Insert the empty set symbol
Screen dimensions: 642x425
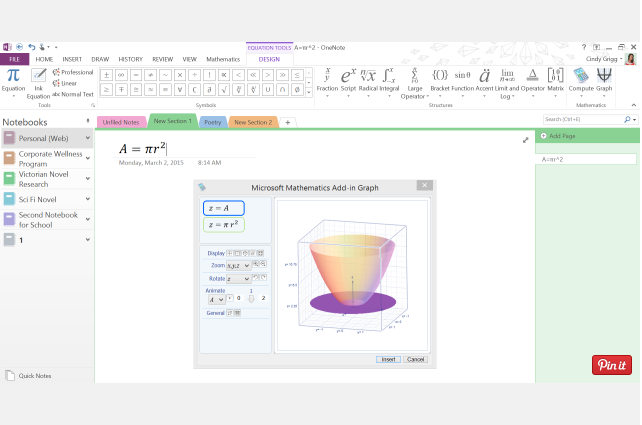point(297,89)
